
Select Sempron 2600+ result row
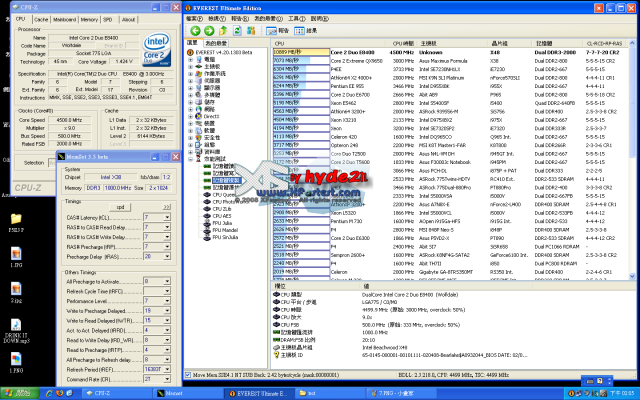[x=449, y=255]
